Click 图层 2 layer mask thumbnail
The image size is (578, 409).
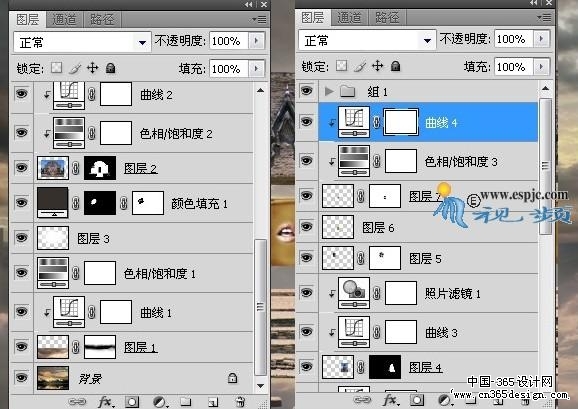(100, 168)
